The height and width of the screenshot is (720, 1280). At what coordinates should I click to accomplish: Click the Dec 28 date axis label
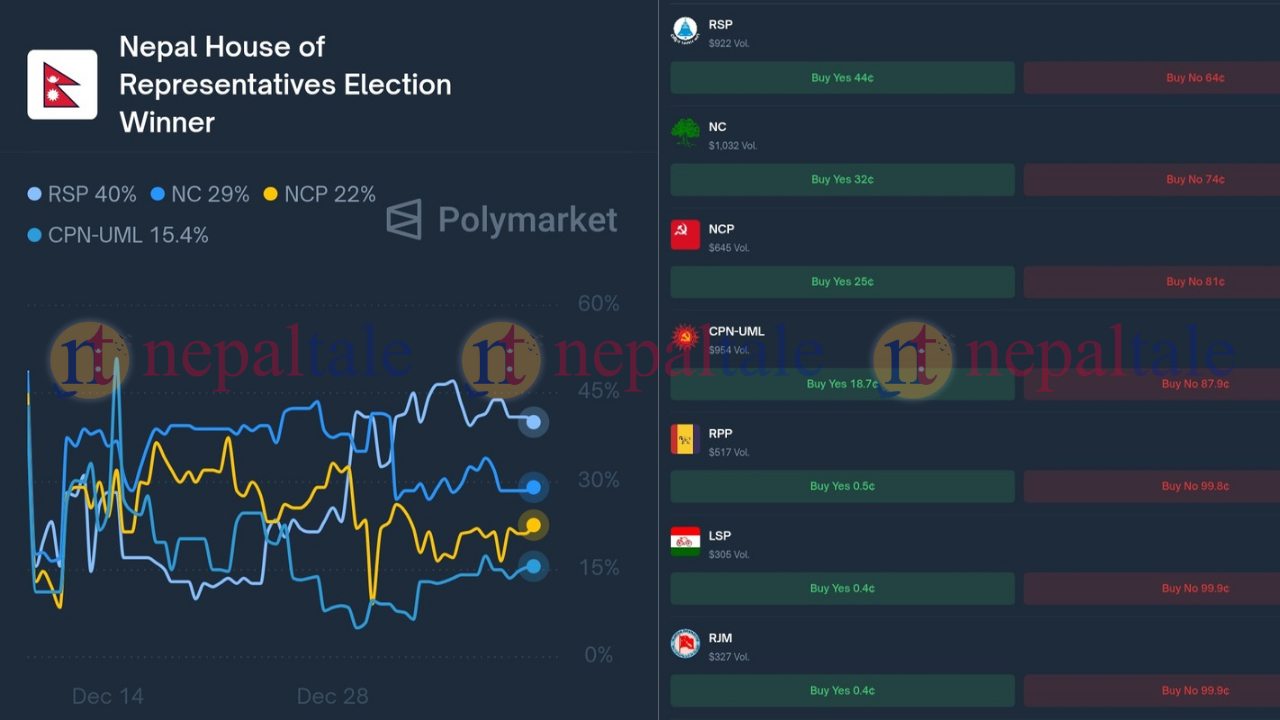(x=332, y=696)
